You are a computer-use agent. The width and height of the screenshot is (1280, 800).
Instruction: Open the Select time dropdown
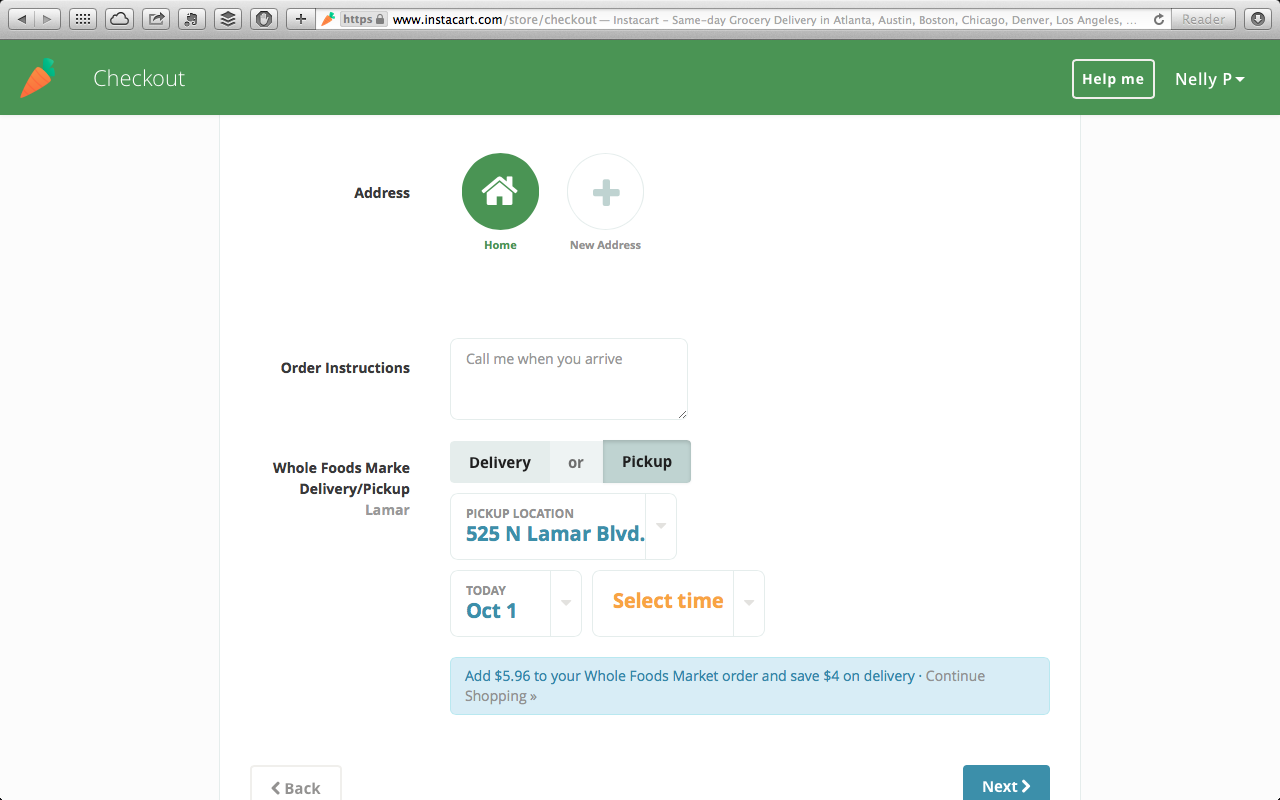(x=749, y=603)
